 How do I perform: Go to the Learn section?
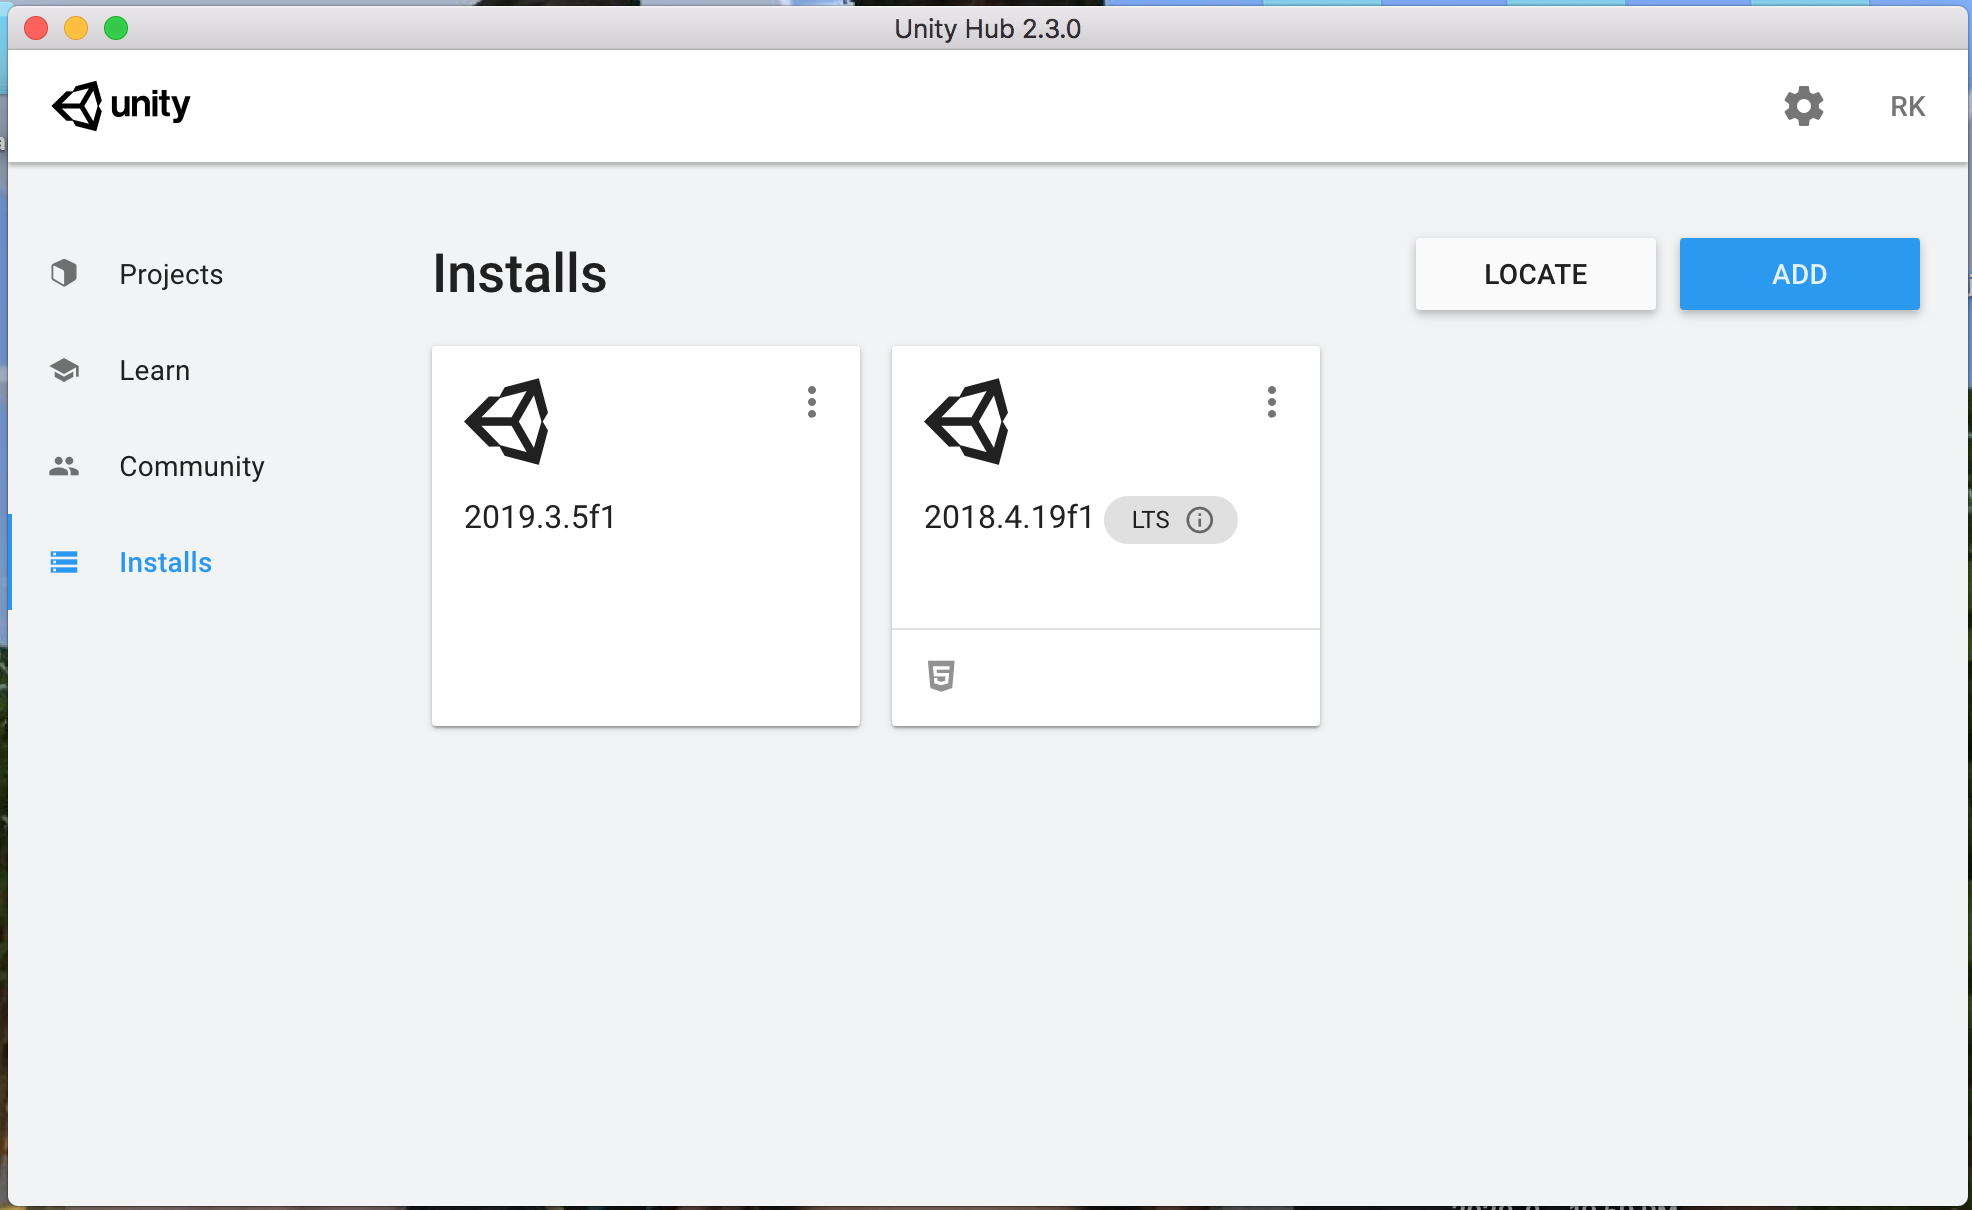click(x=154, y=370)
